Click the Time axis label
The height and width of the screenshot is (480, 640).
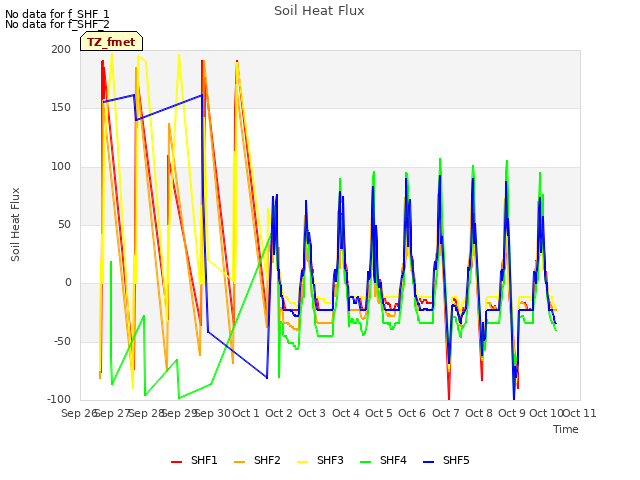coord(566,429)
